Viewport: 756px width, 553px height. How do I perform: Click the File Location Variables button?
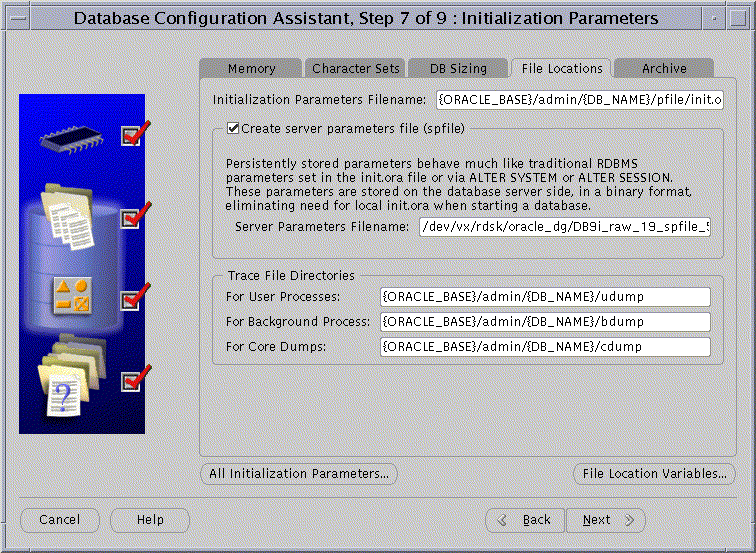coord(654,473)
